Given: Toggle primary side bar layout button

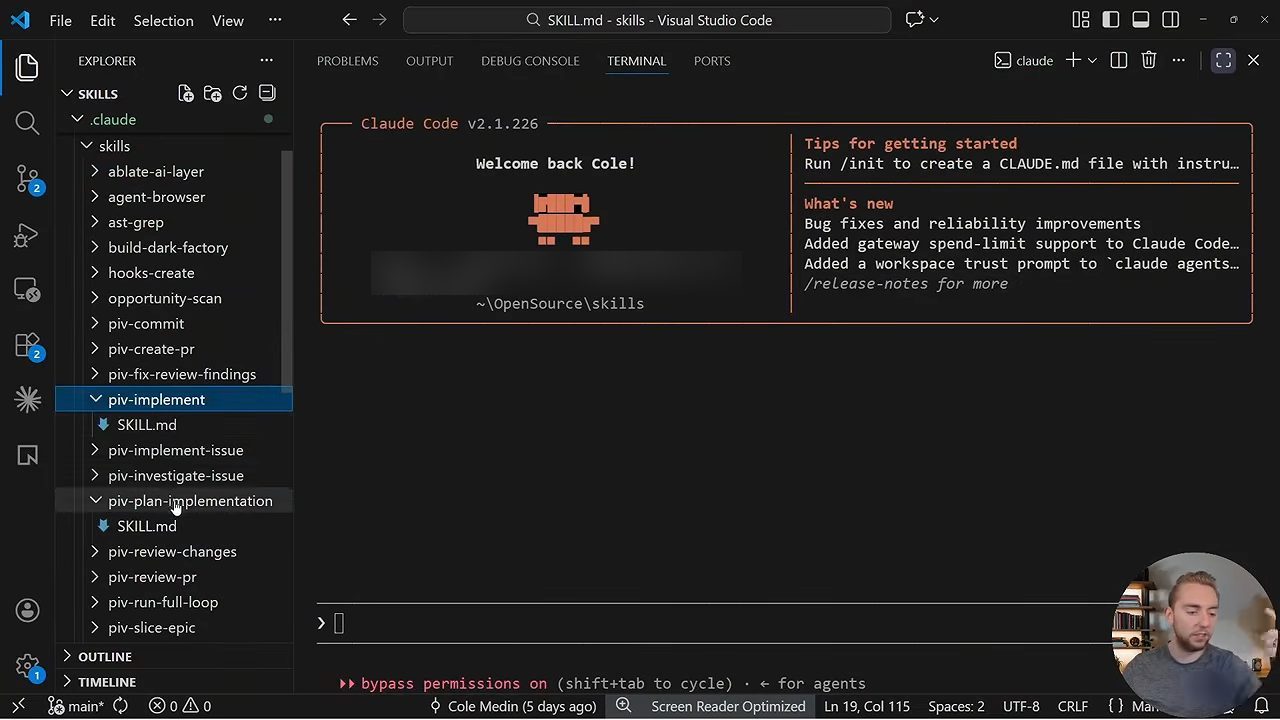Looking at the screenshot, I should tap(1111, 20).
